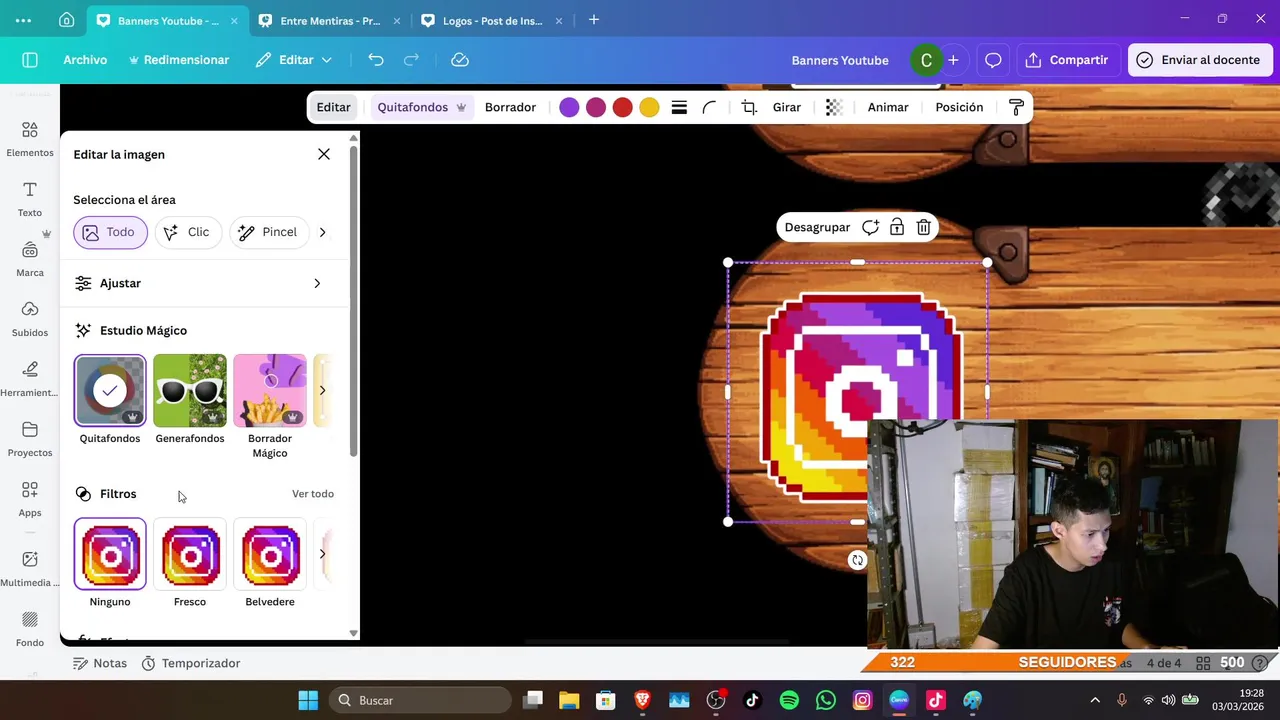Toggle the sidebar panel icon beside Archivo
1280x720 pixels.
click(30, 60)
